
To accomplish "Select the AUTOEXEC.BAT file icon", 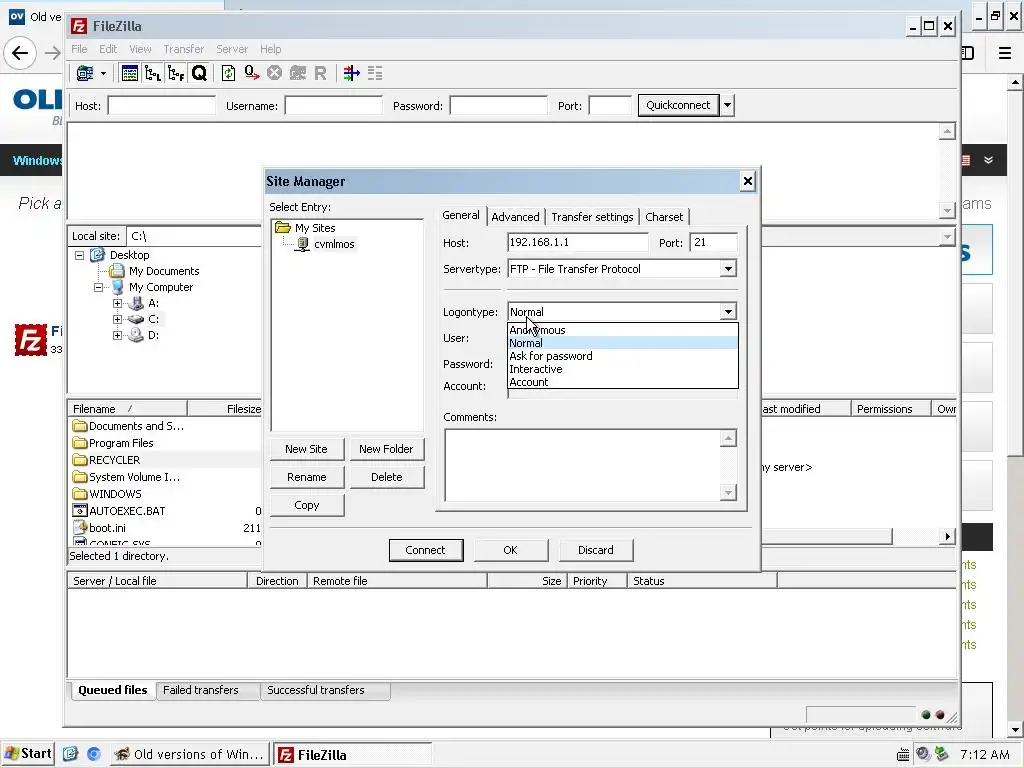I will (80, 511).
